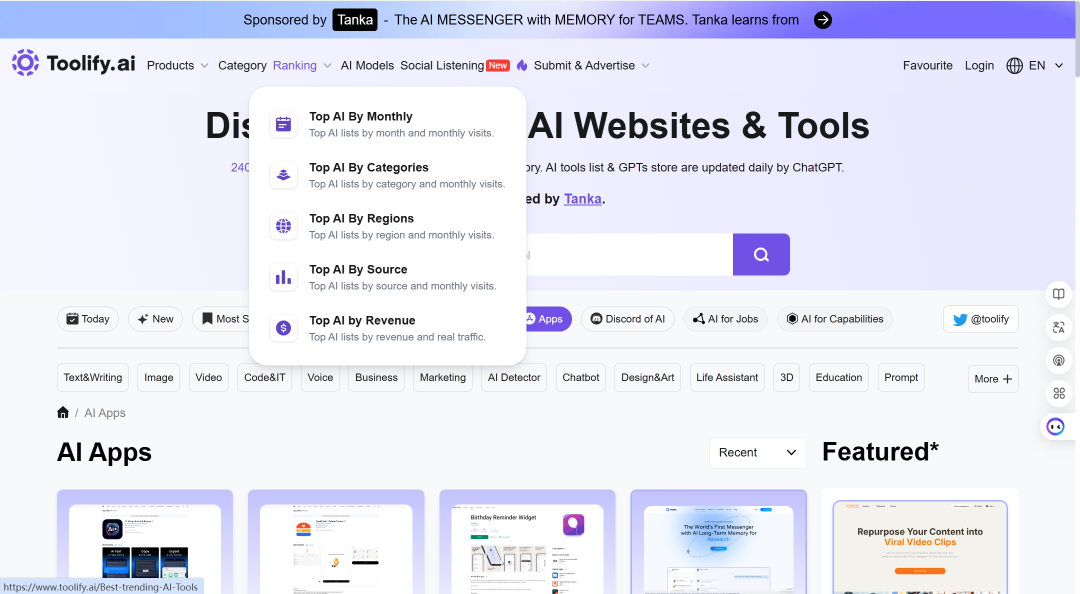The image size is (1080, 594).
Task: Click the Top AI By Regions globe icon
Action: 283,226
